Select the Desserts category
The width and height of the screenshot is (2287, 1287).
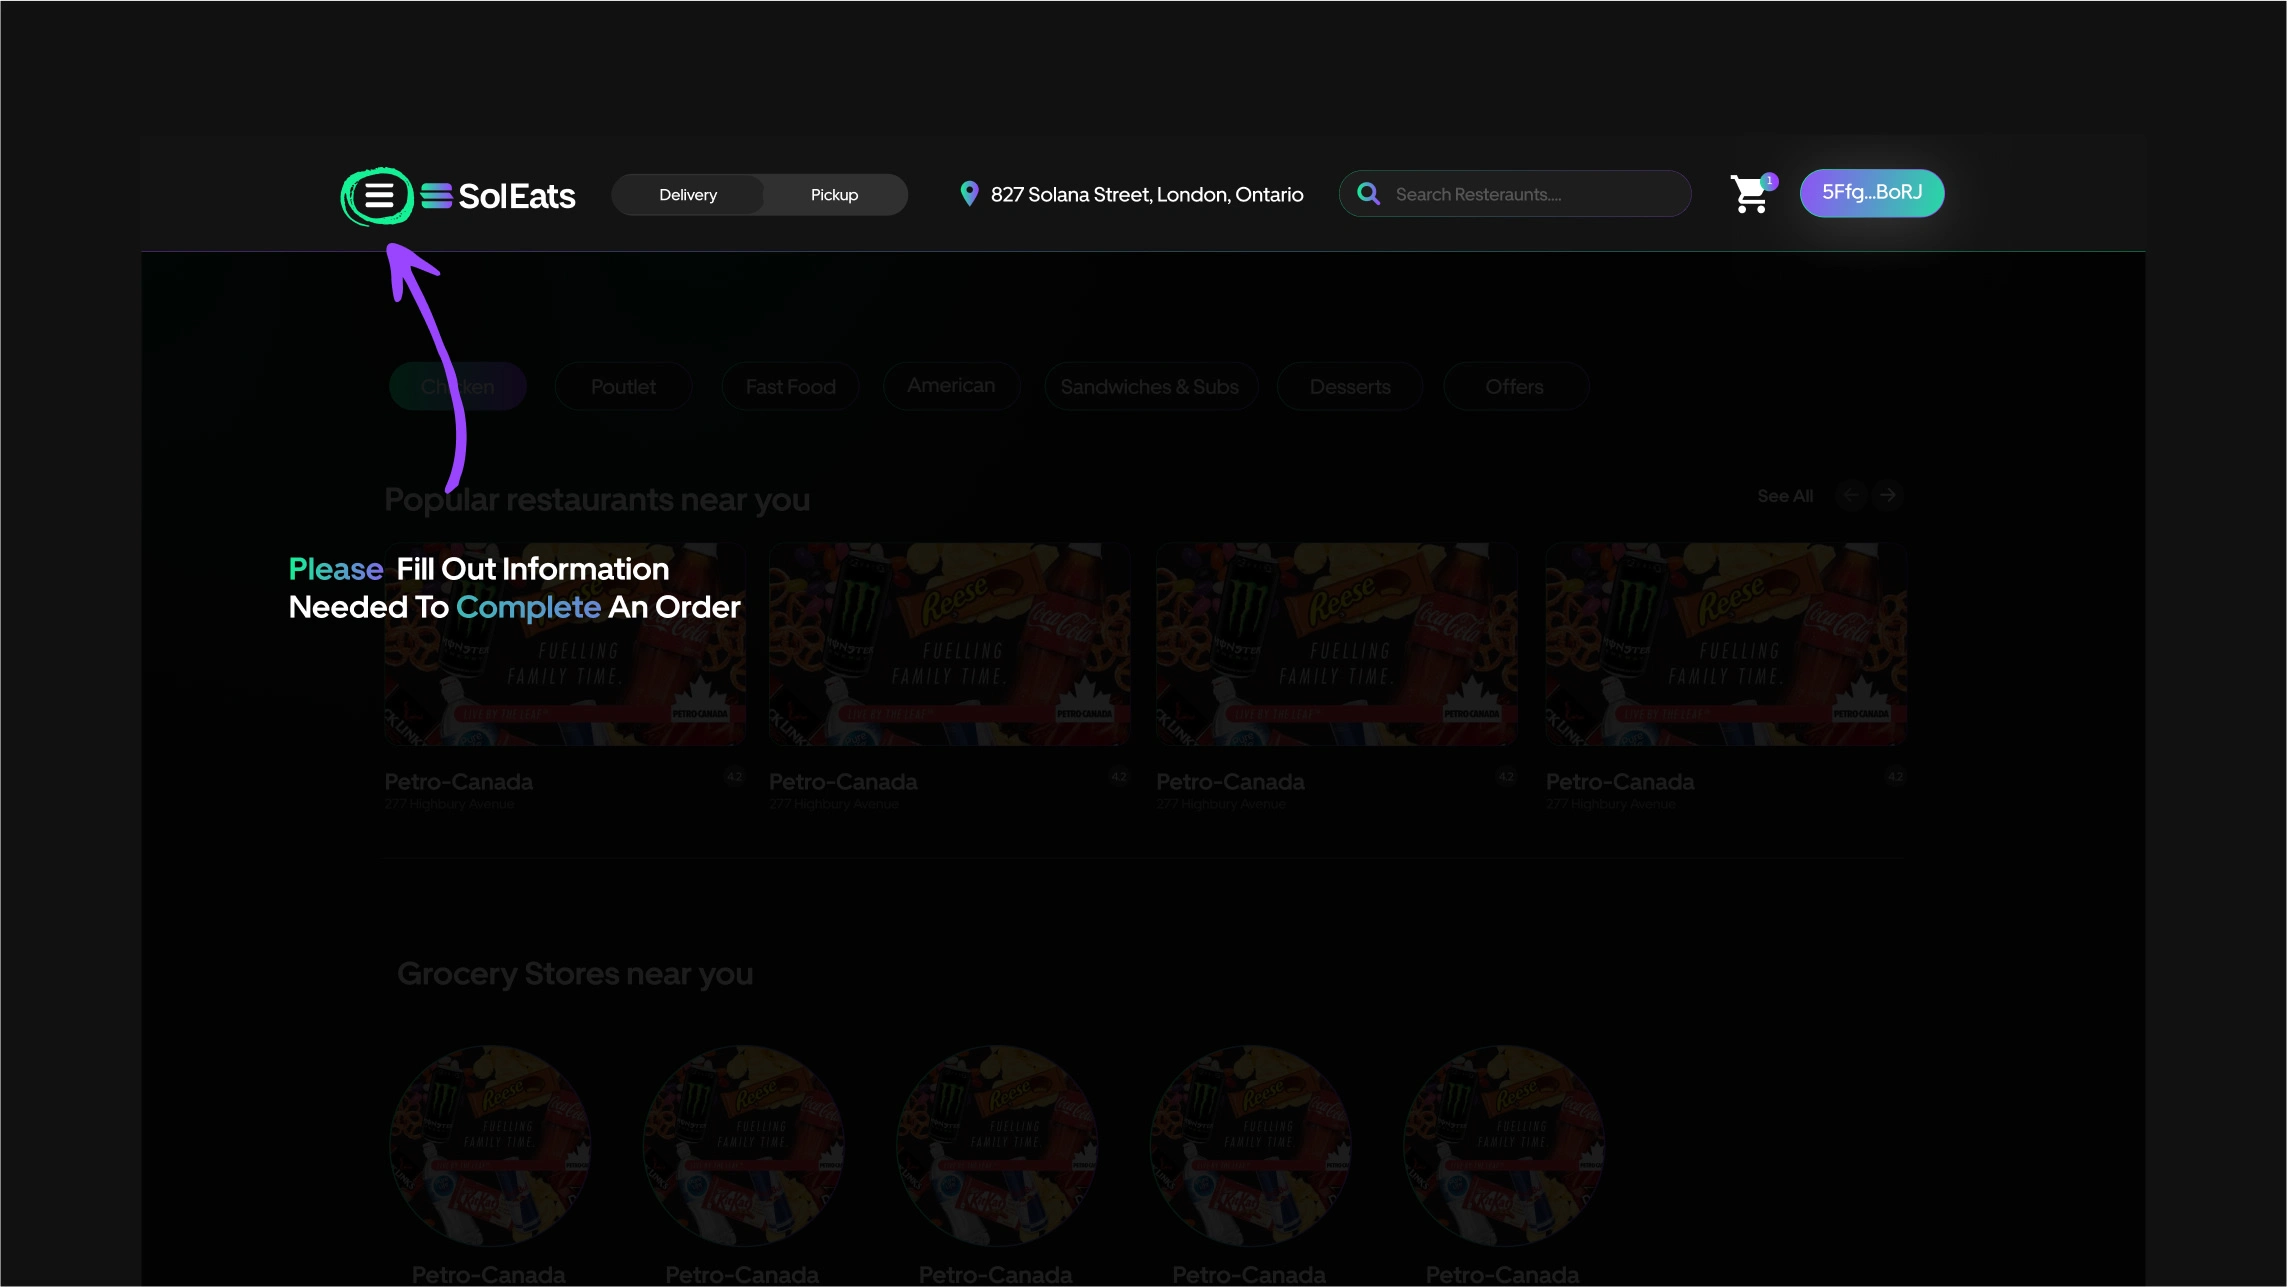(1349, 387)
